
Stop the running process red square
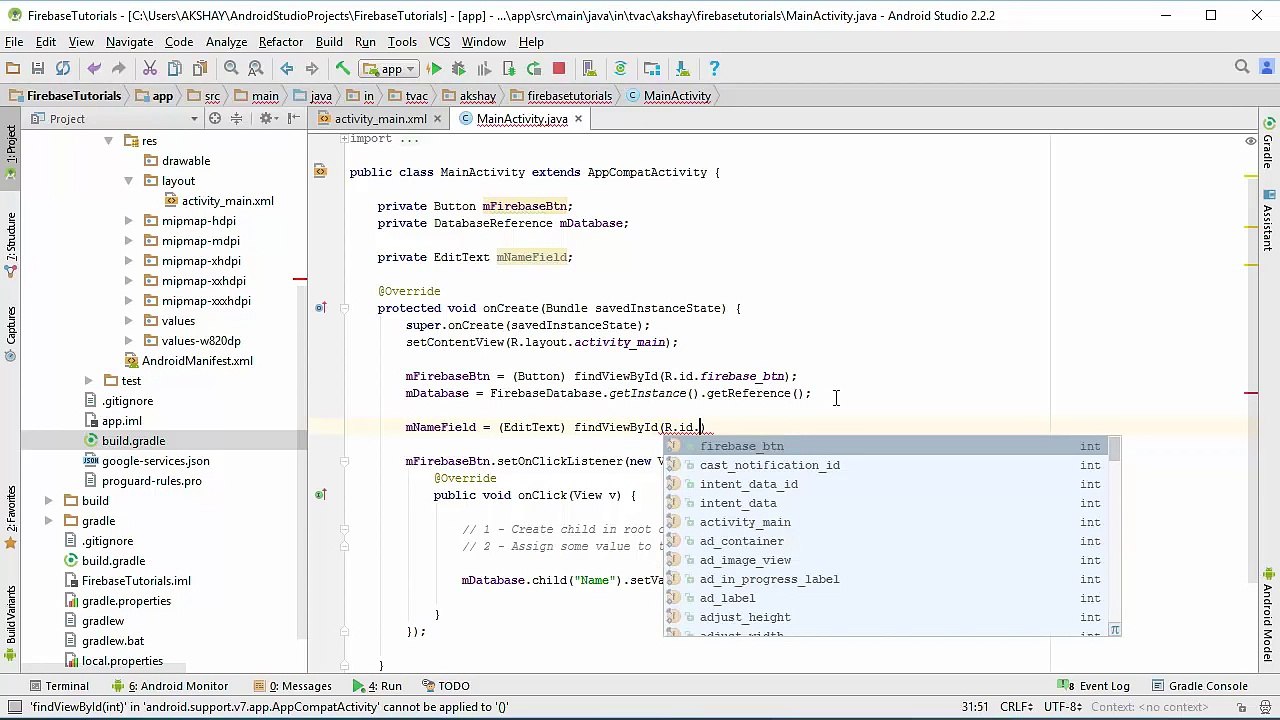point(559,68)
